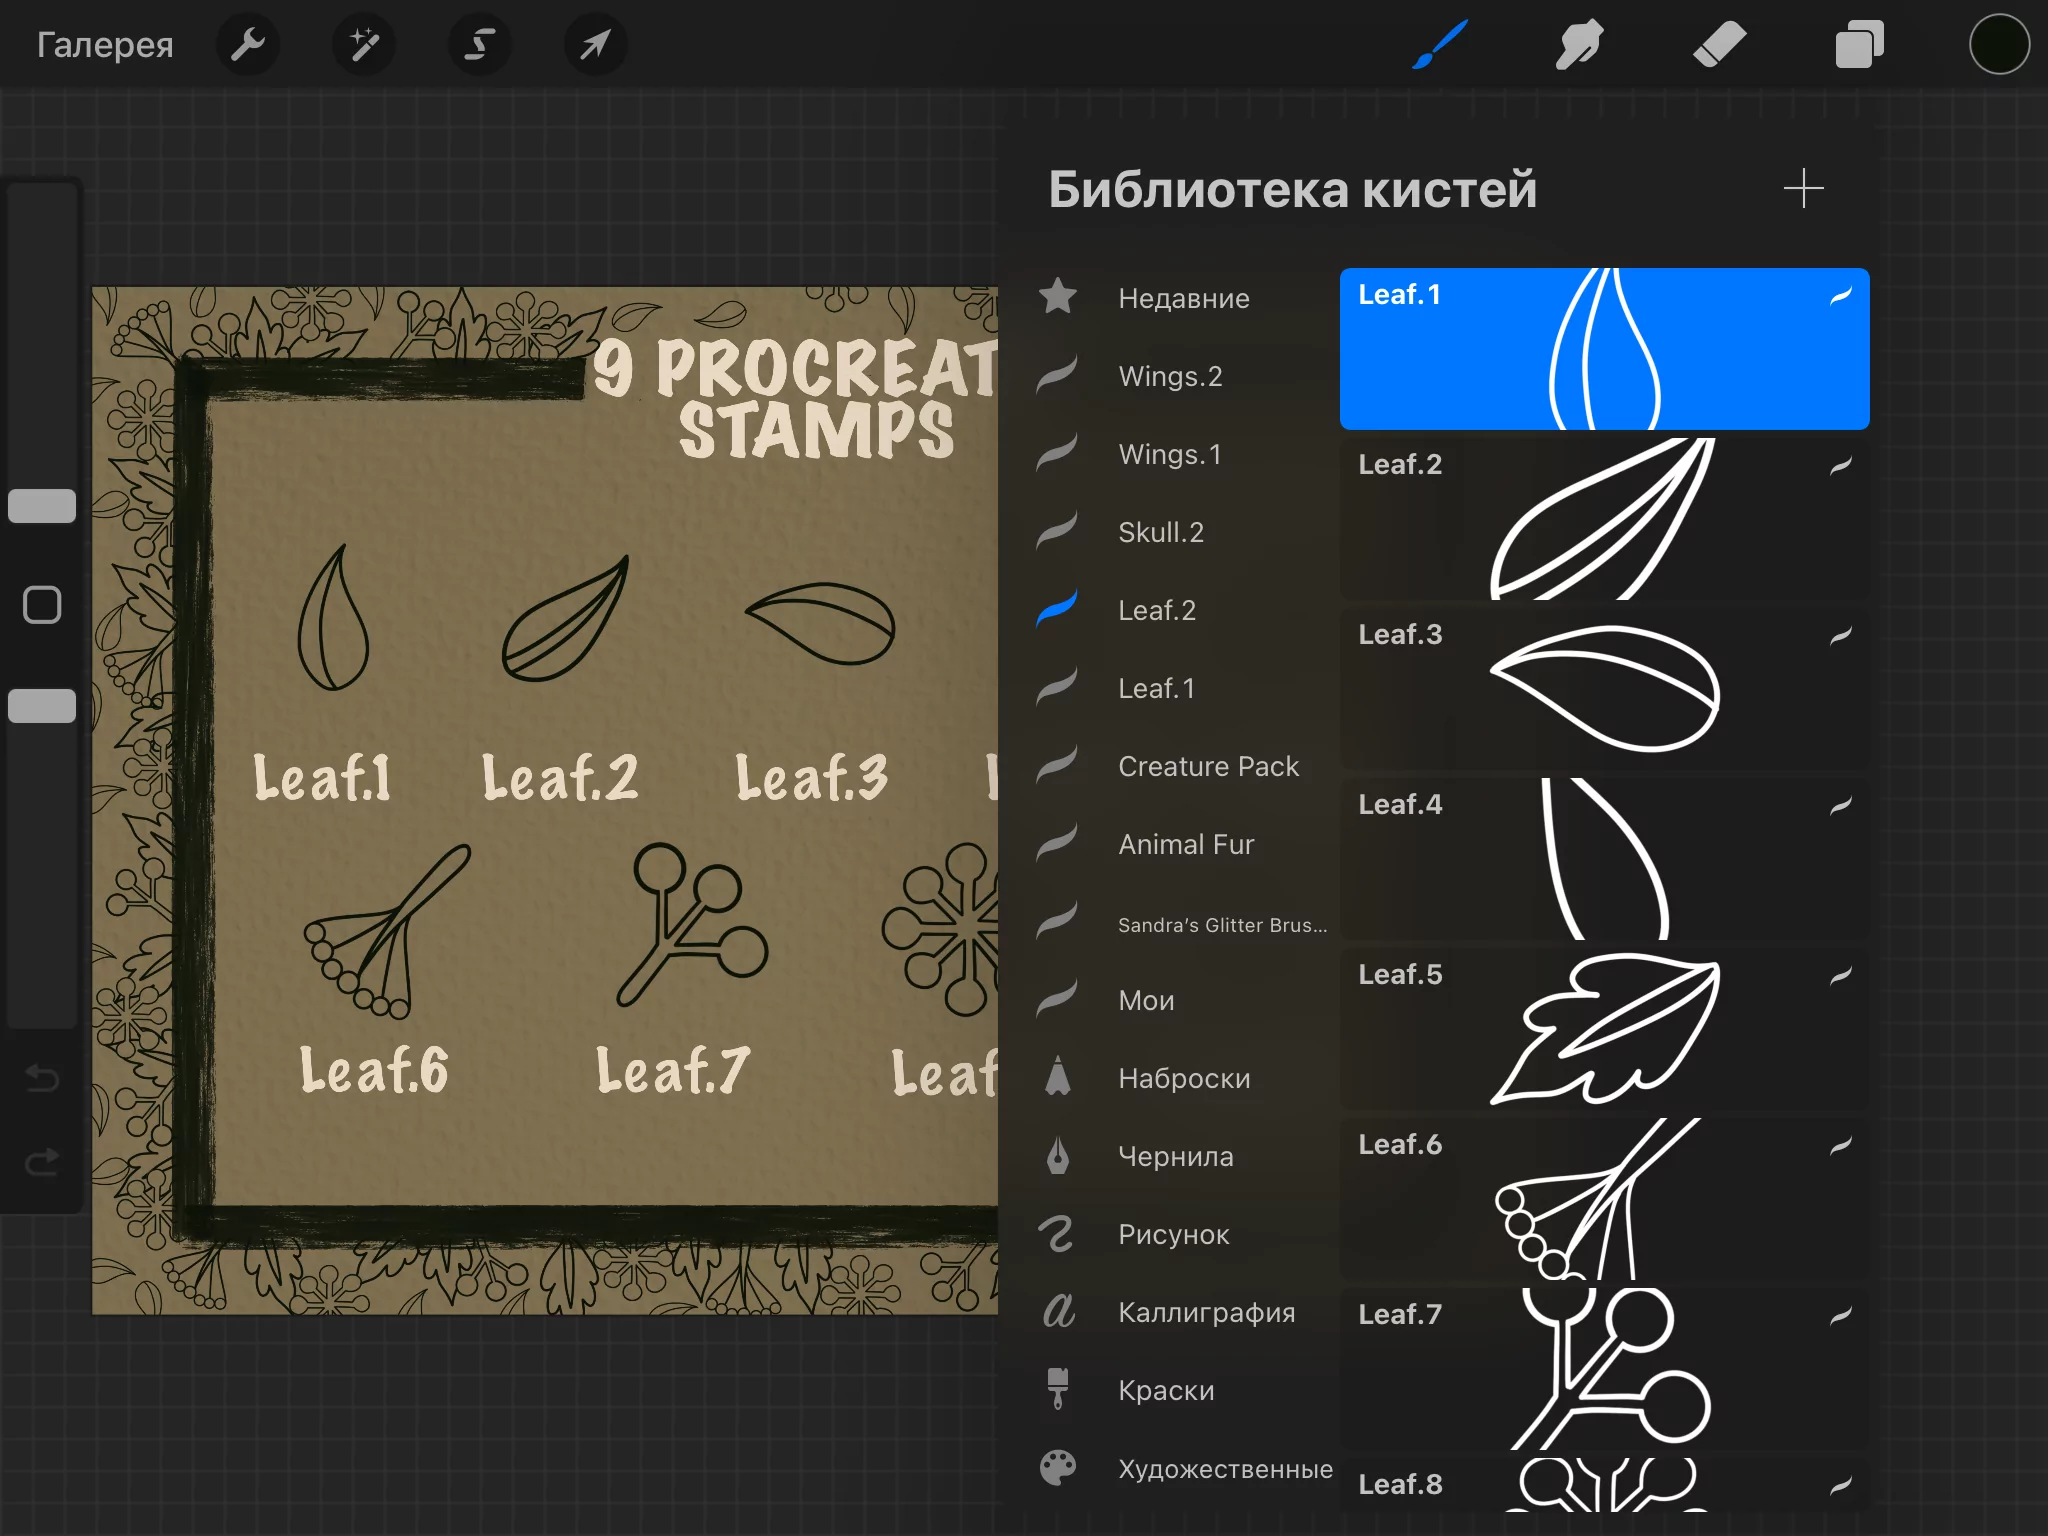Return to Галерея
The width and height of the screenshot is (2048, 1536).
coord(105,45)
